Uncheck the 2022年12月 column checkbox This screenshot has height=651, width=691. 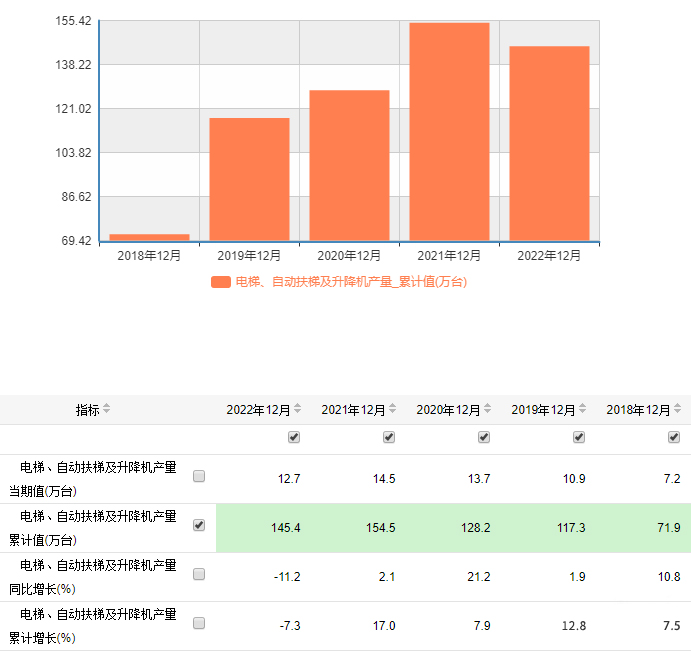pos(294,437)
